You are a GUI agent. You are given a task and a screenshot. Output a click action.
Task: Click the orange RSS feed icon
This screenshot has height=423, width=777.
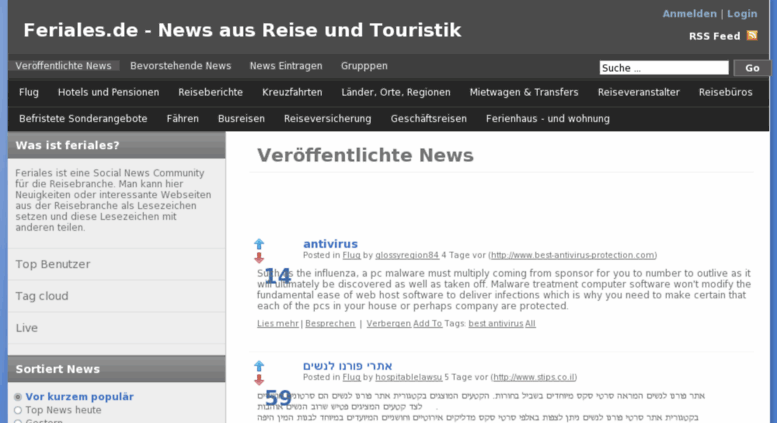click(x=752, y=35)
